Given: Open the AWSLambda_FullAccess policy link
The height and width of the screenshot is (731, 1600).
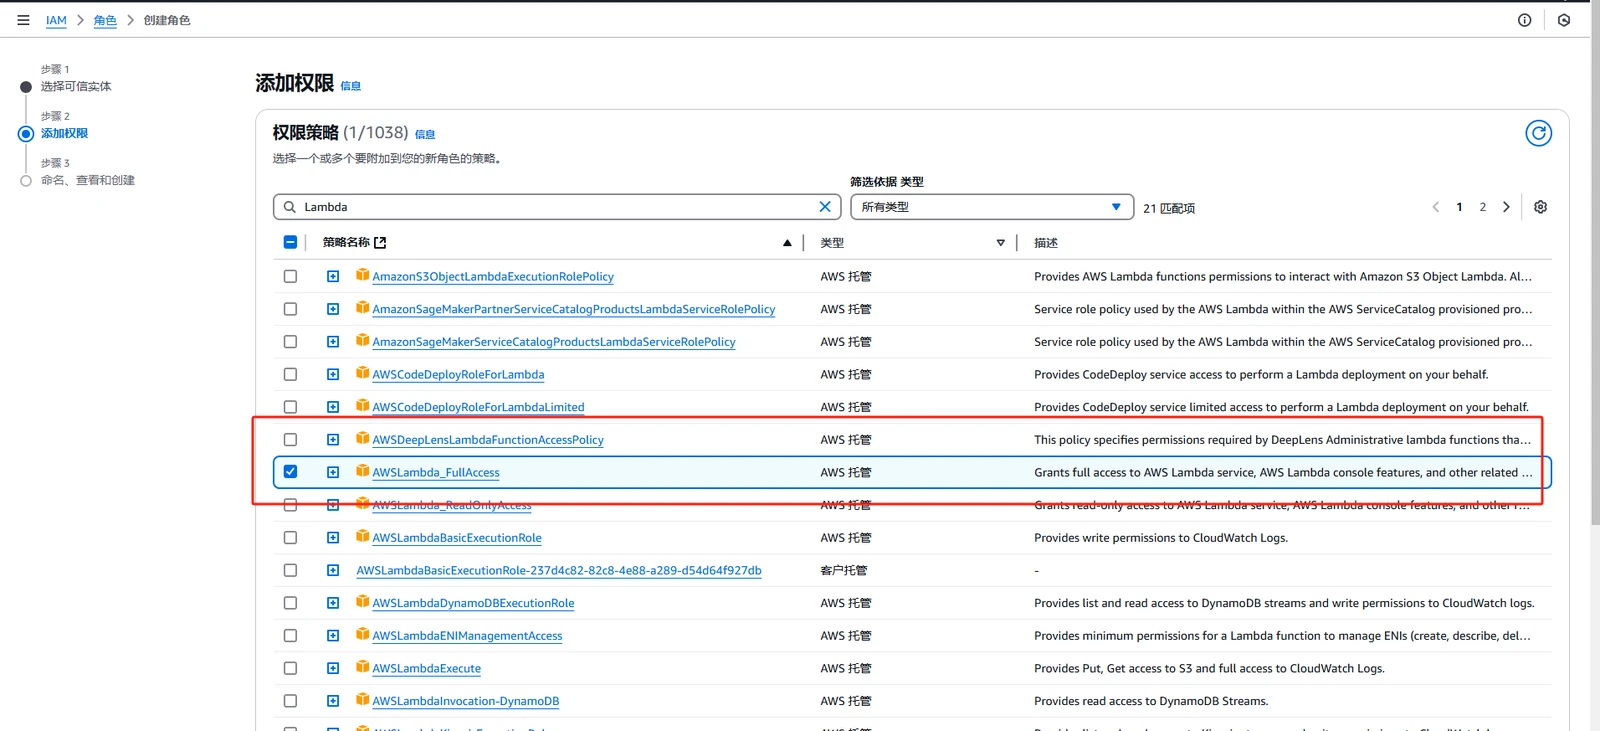Looking at the screenshot, I should pyautogui.click(x=436, y=473).
